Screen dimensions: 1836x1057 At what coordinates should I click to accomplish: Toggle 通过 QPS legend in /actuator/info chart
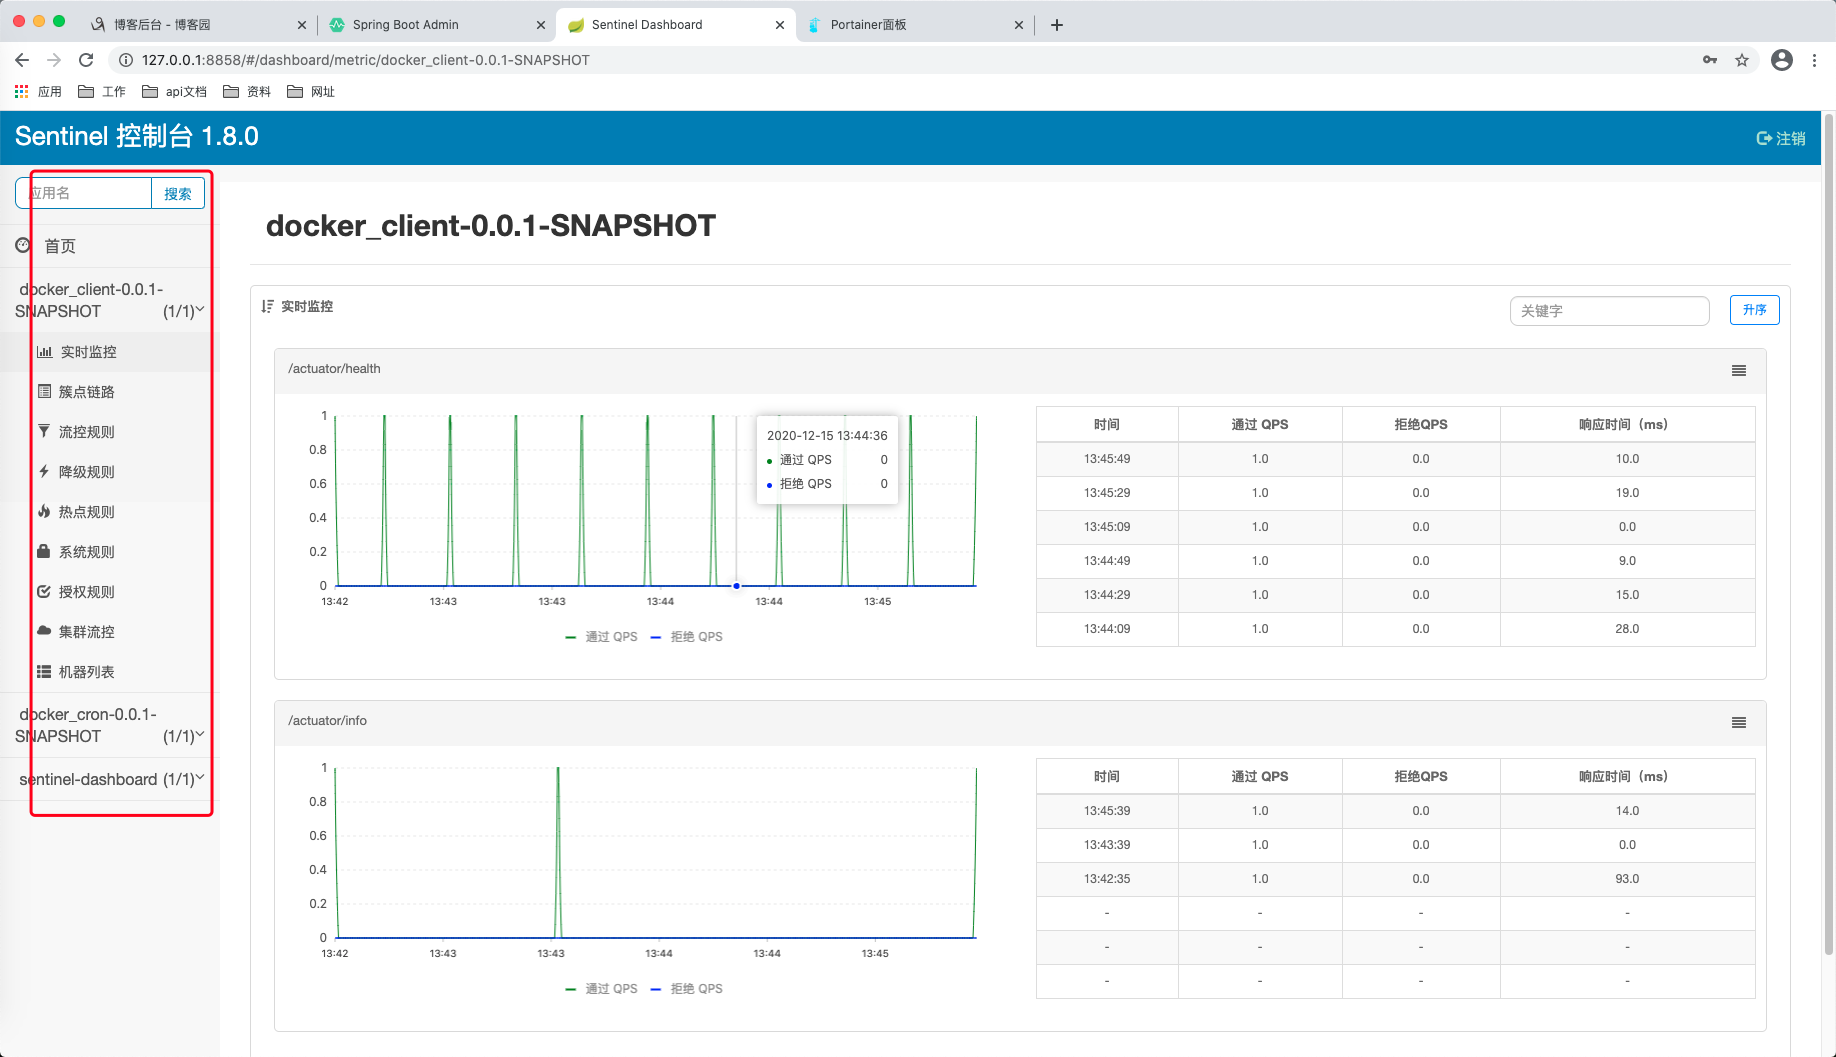click(601, 989)
